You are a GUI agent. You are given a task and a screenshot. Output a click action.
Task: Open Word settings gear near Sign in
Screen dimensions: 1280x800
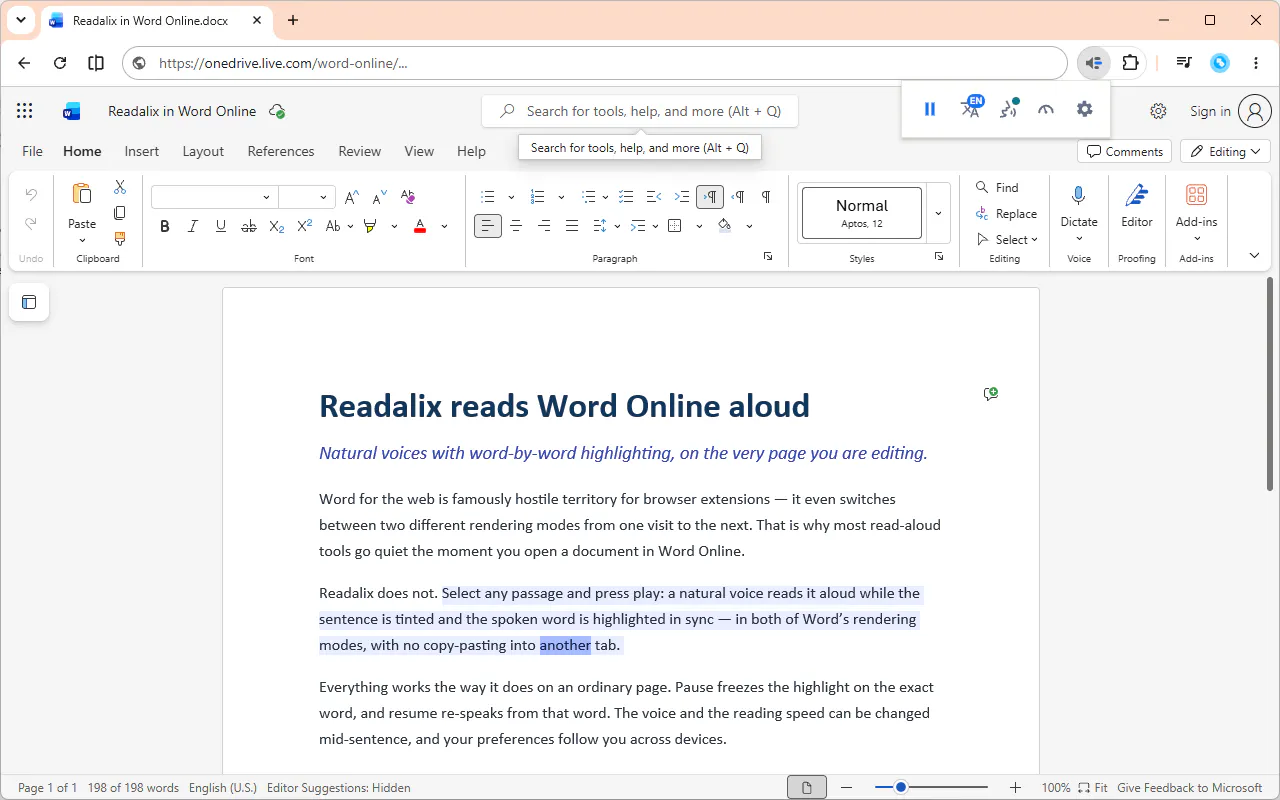[x=1158, y=111]
